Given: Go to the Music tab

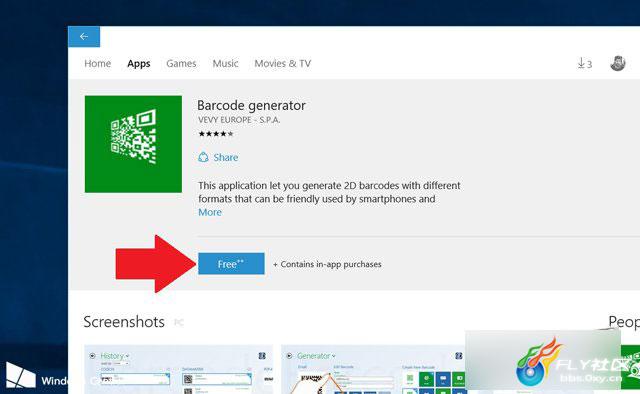Looking at the screenshot, I should [225, 64].
